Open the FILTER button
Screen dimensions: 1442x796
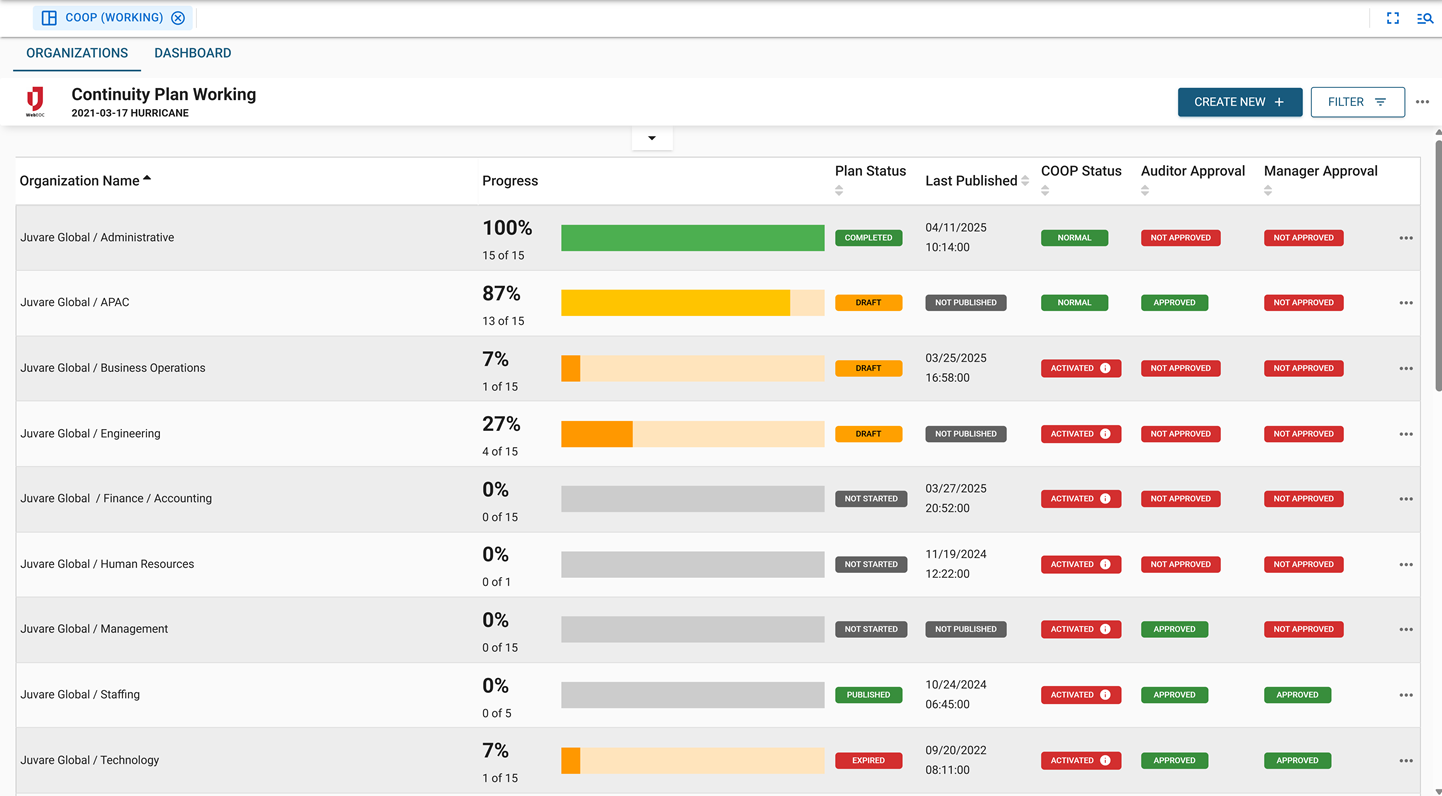tap(1356, 102)
